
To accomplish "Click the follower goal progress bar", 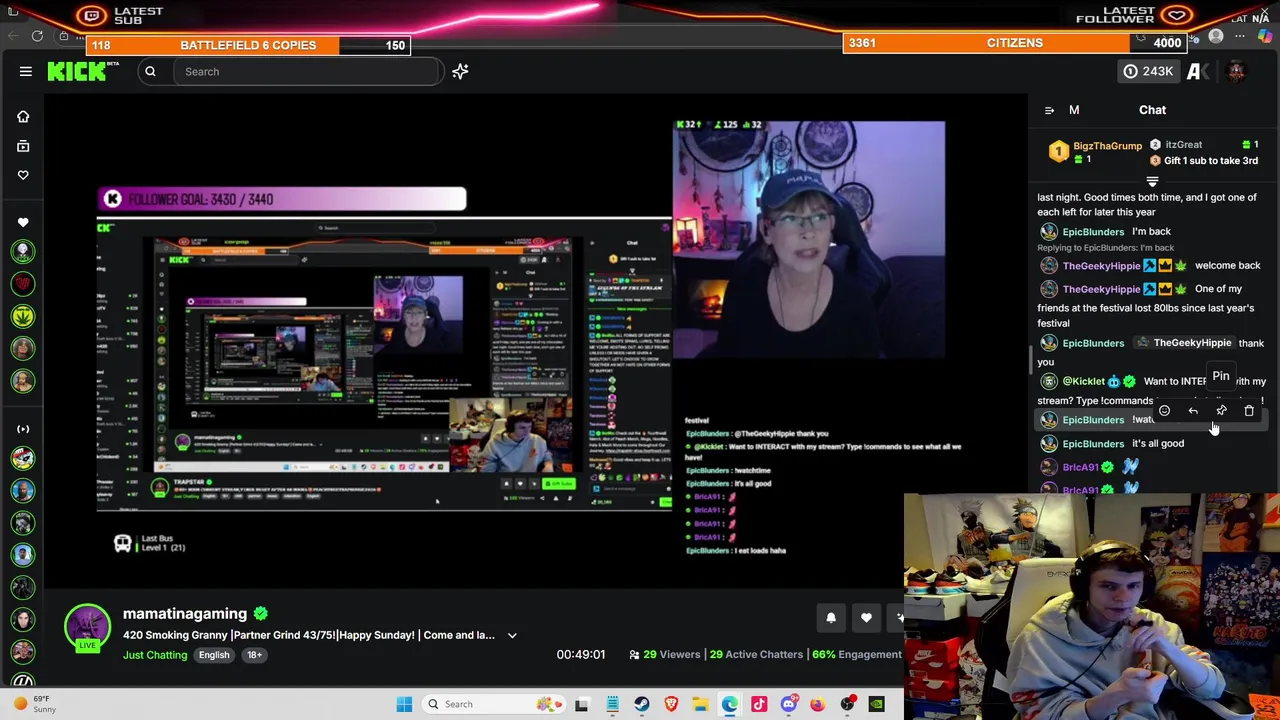I will (283, 199).
